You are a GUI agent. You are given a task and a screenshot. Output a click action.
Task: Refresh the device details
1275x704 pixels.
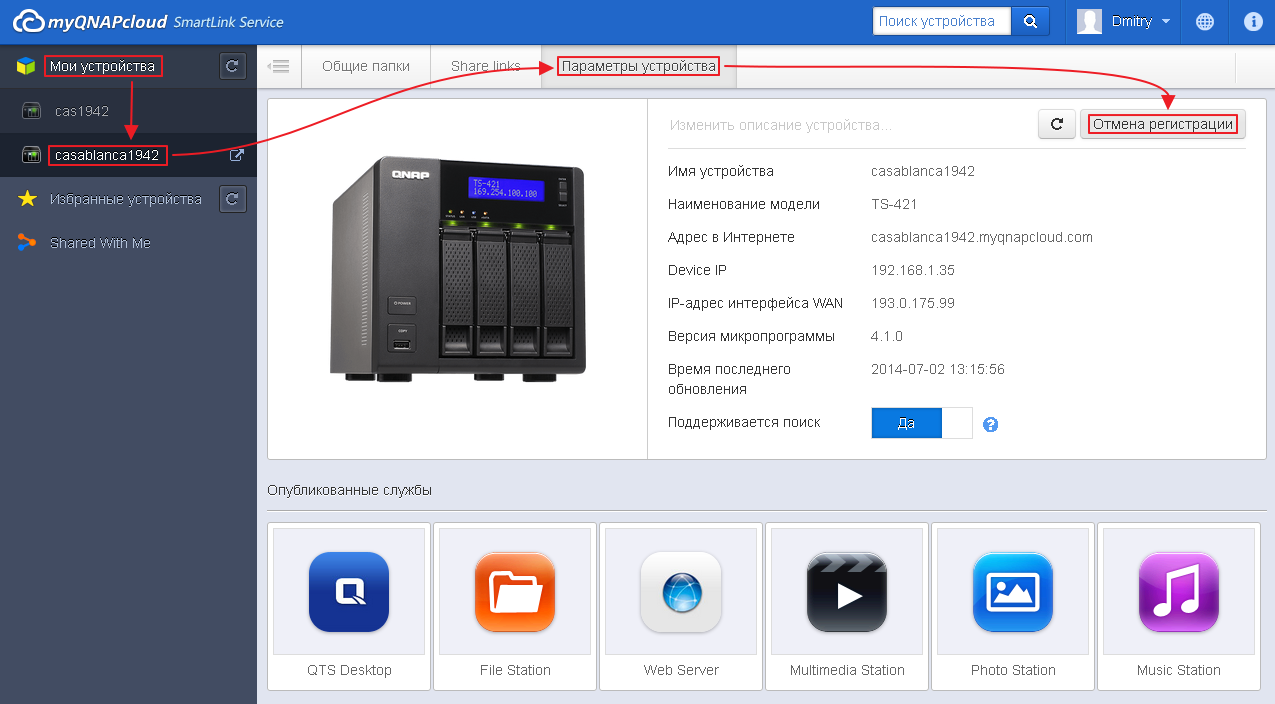click(x=1056, y=125)
